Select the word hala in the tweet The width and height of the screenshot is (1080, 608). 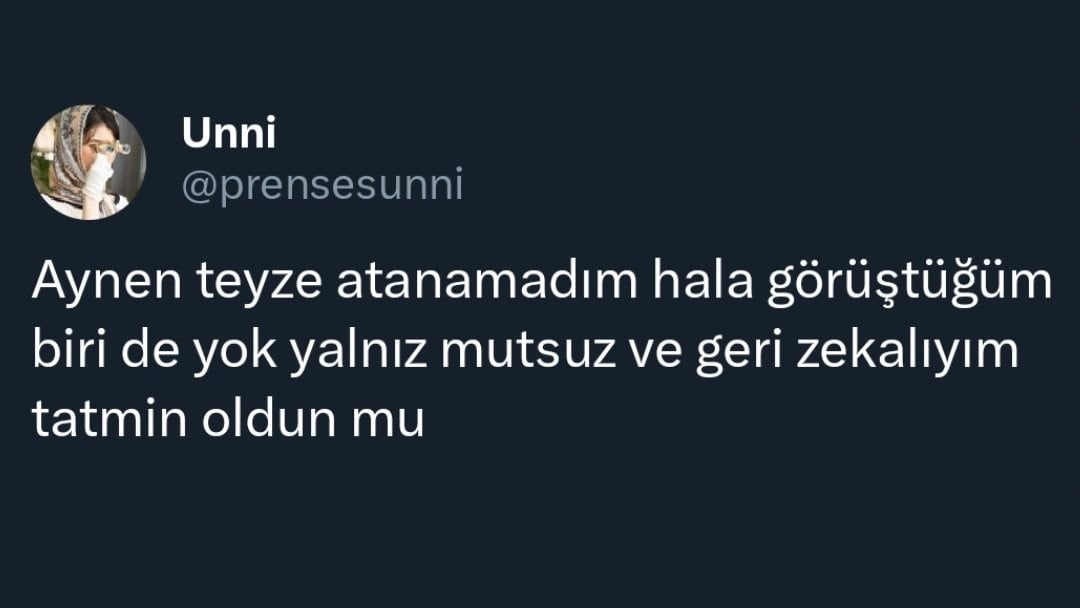pyautogui.click(x=703, y=280)
